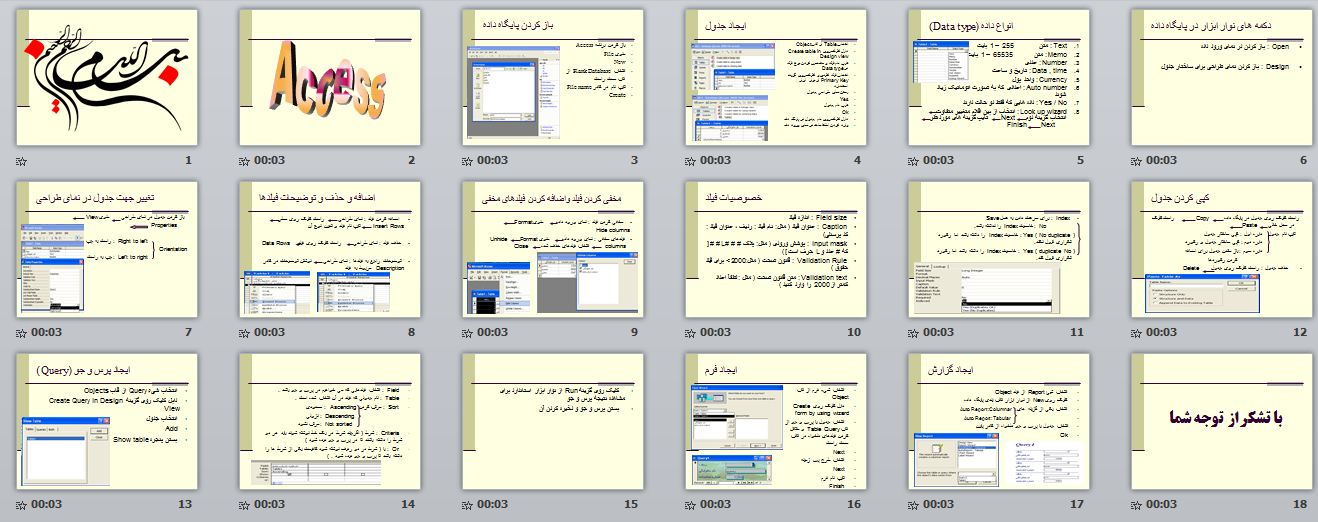Click the star icon below slide 15
This screenshot has height=522, width=1318.
coord(467,504)
